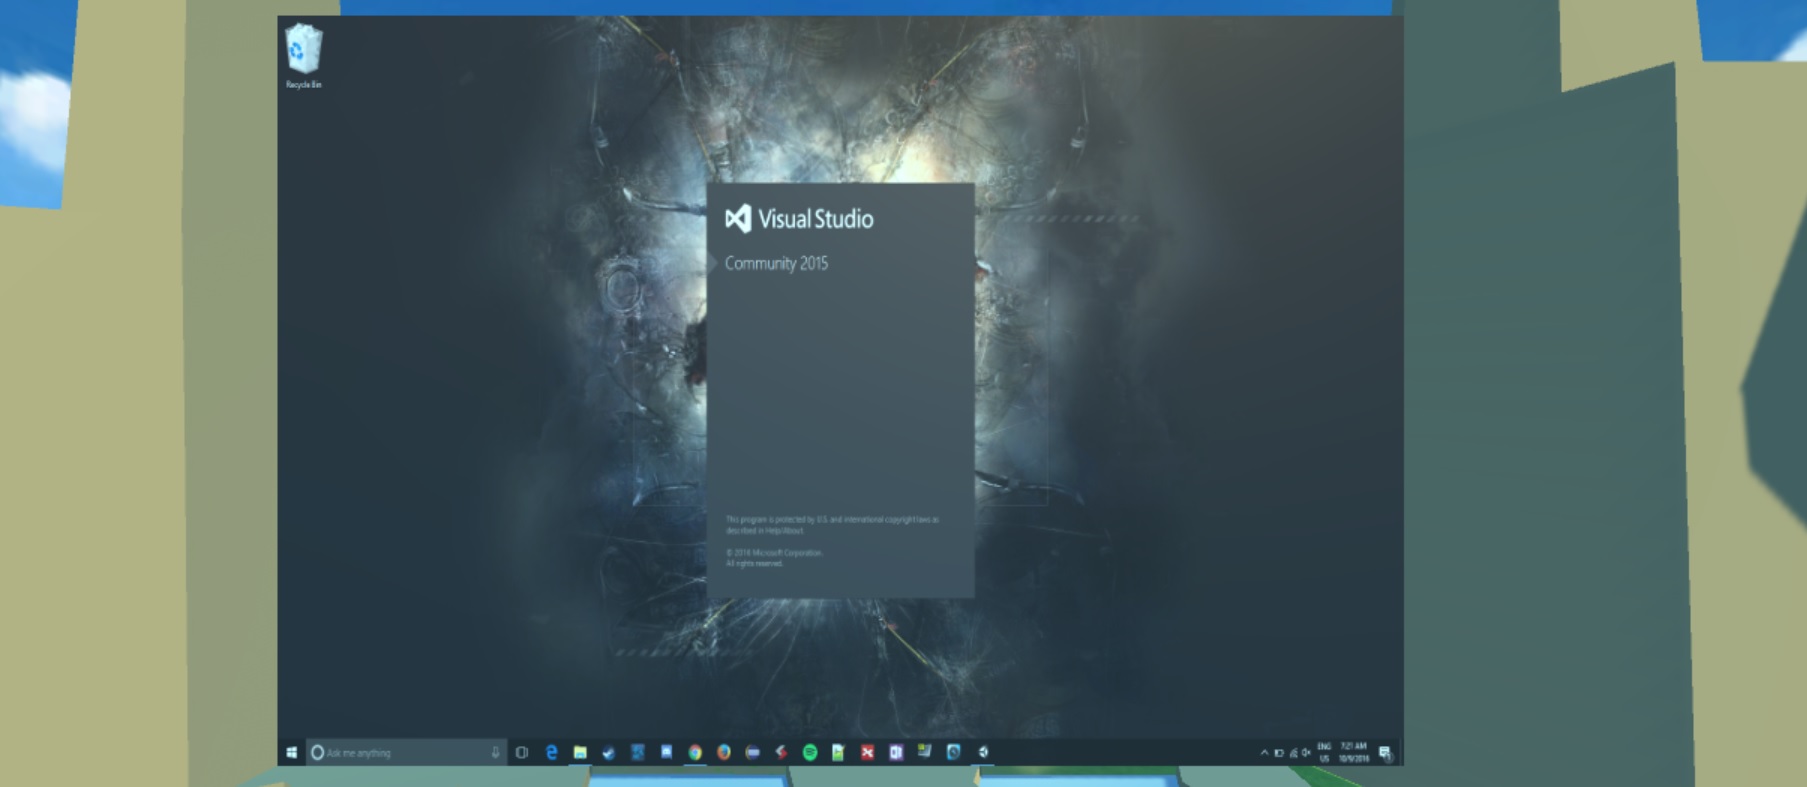1807x787 pixels.
Task: Open the purple Outlook-style taskbar icon
Action: pos(896,752)
